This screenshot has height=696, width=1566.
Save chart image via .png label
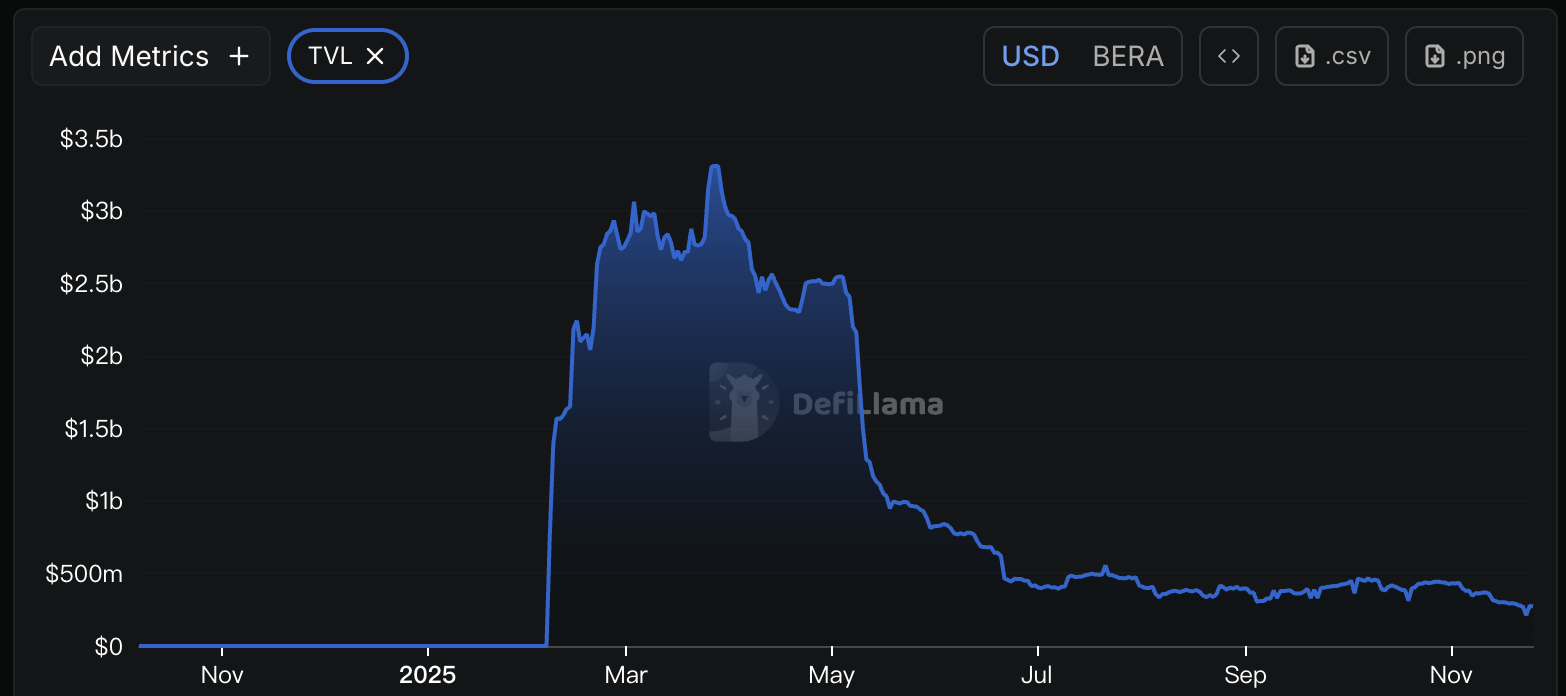coord(1480,56)
